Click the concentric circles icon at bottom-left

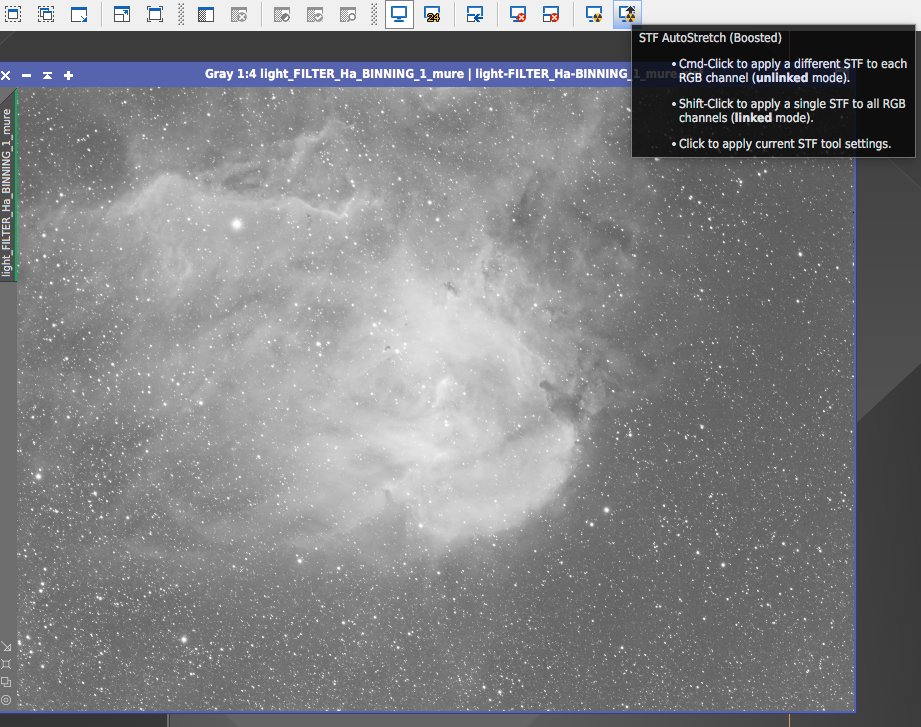(x=6, y=700)
